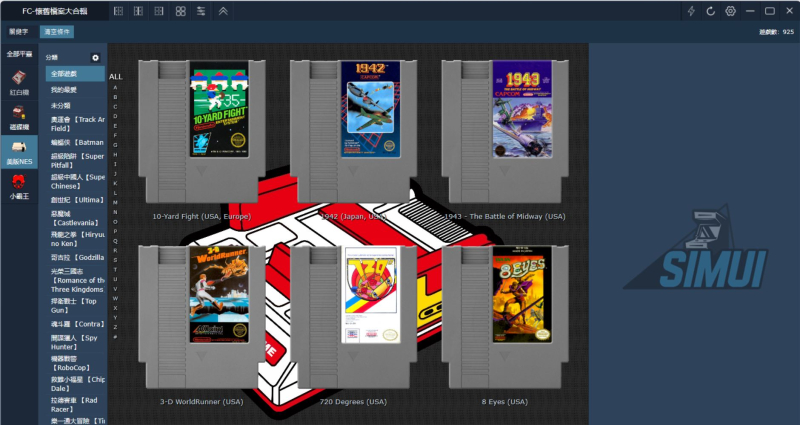Select the 全部遊戲 category

click(x=75, y=74)
